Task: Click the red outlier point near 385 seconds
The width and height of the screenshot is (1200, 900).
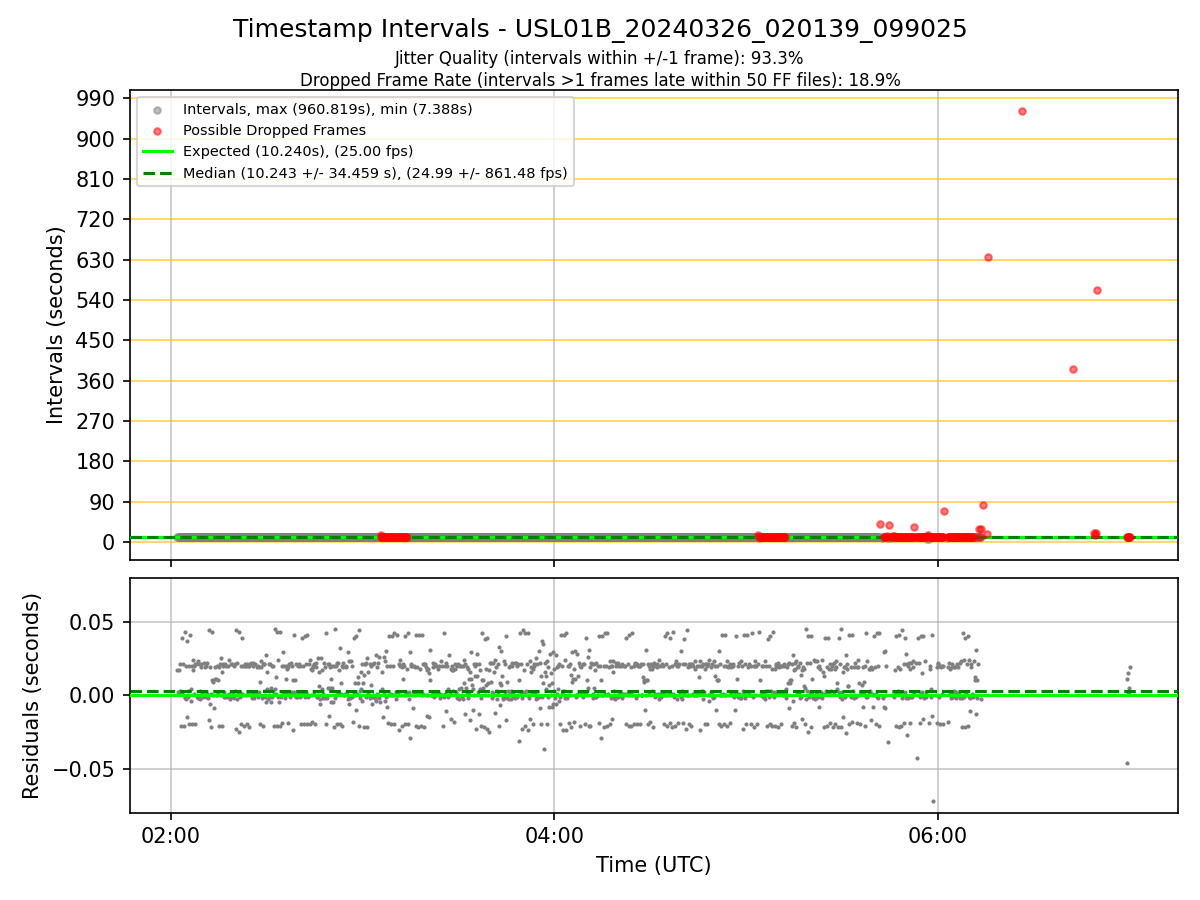Action: pos(1073,369)
